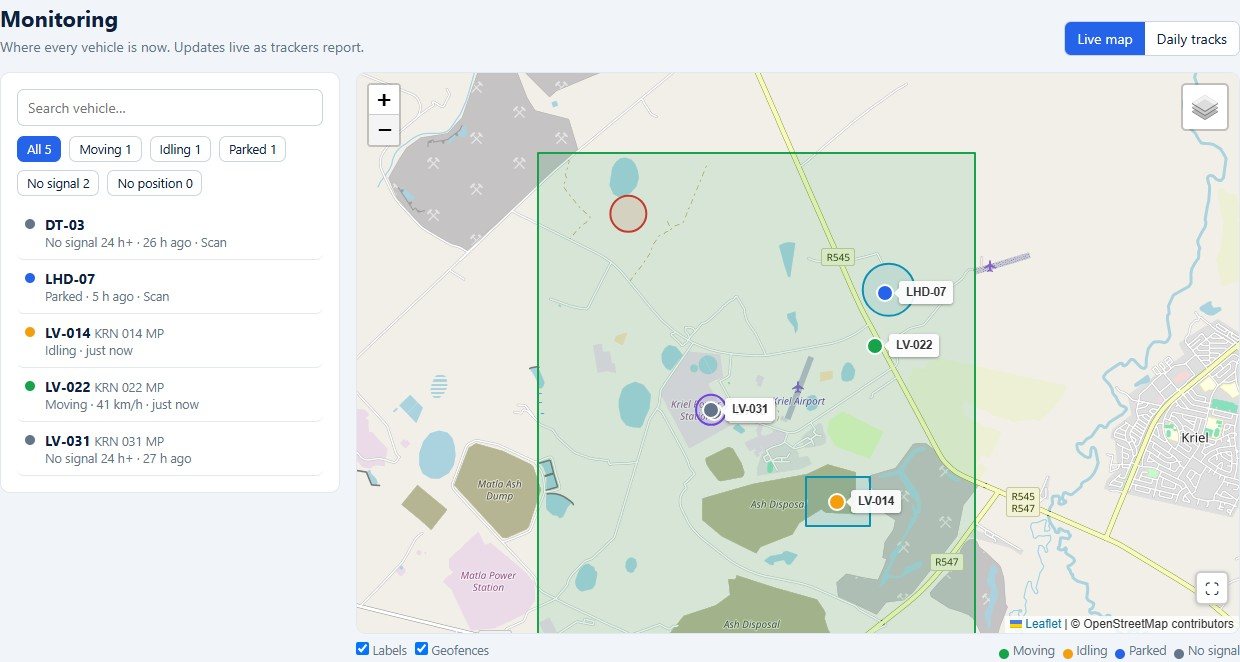Click the LV-031 grey map marker
Viewport: 1240px width, 662px height.
(x=711, y=409)
